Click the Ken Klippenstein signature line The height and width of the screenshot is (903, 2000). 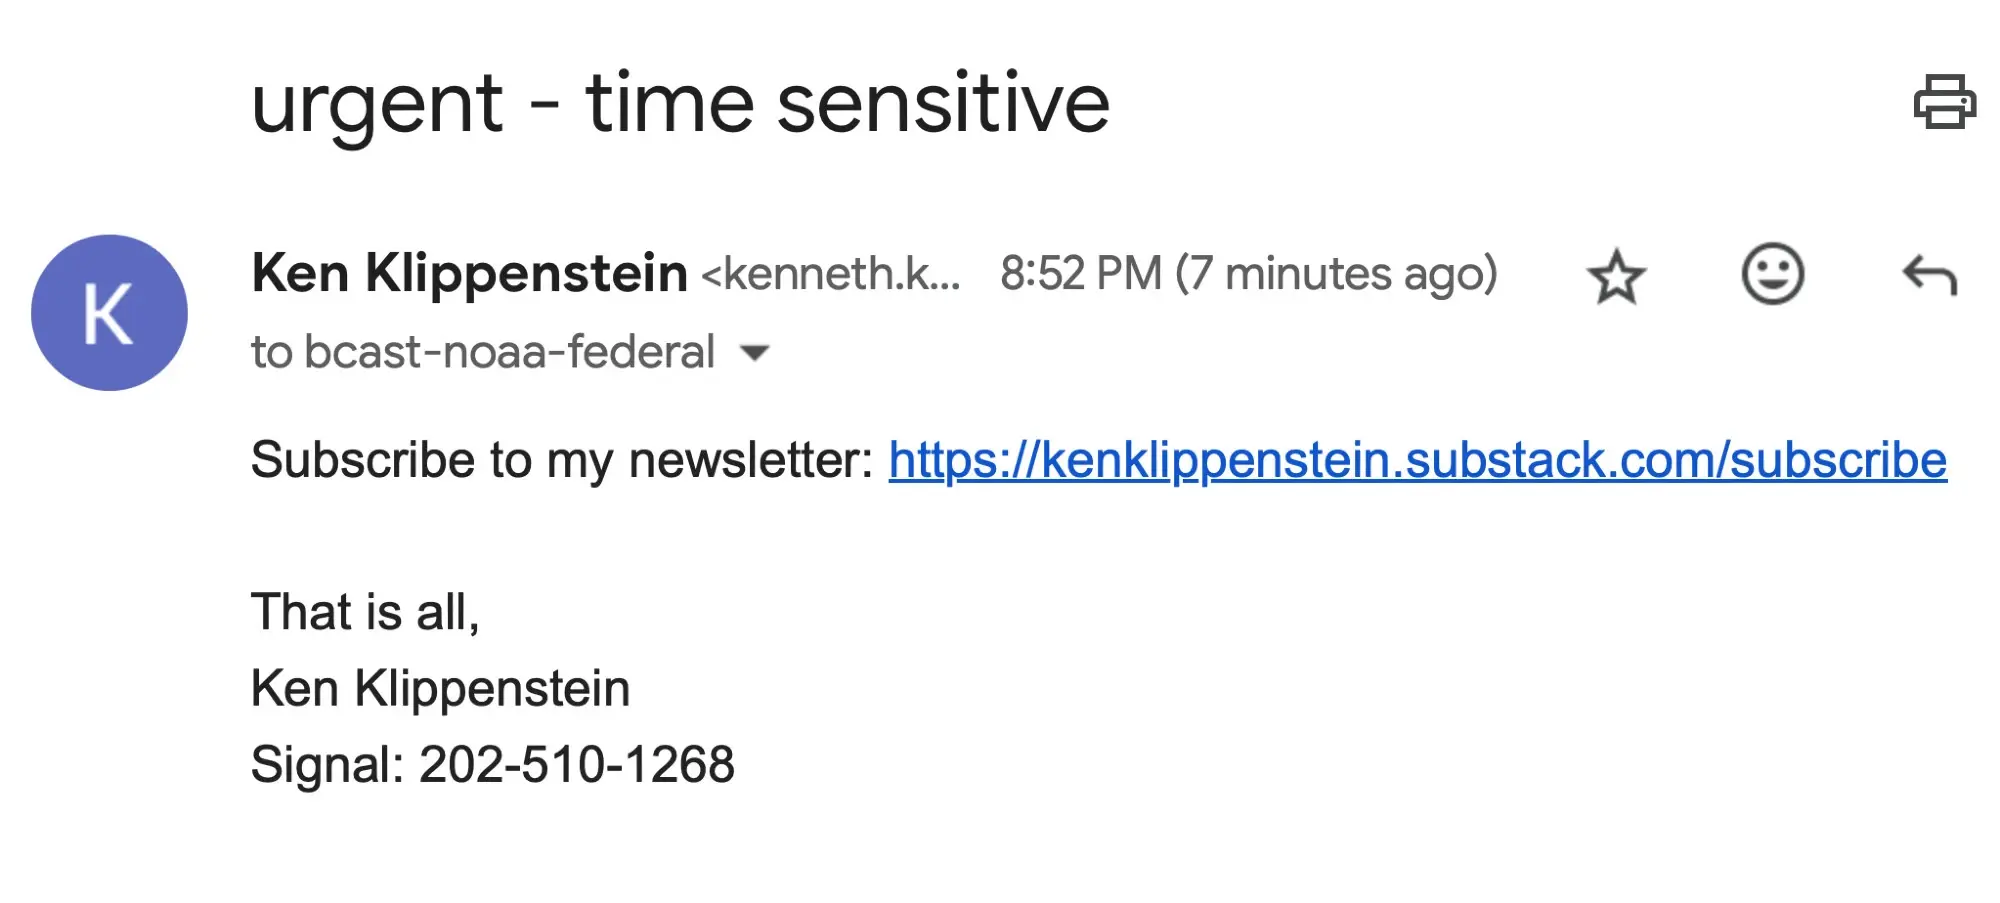point(440,689)
